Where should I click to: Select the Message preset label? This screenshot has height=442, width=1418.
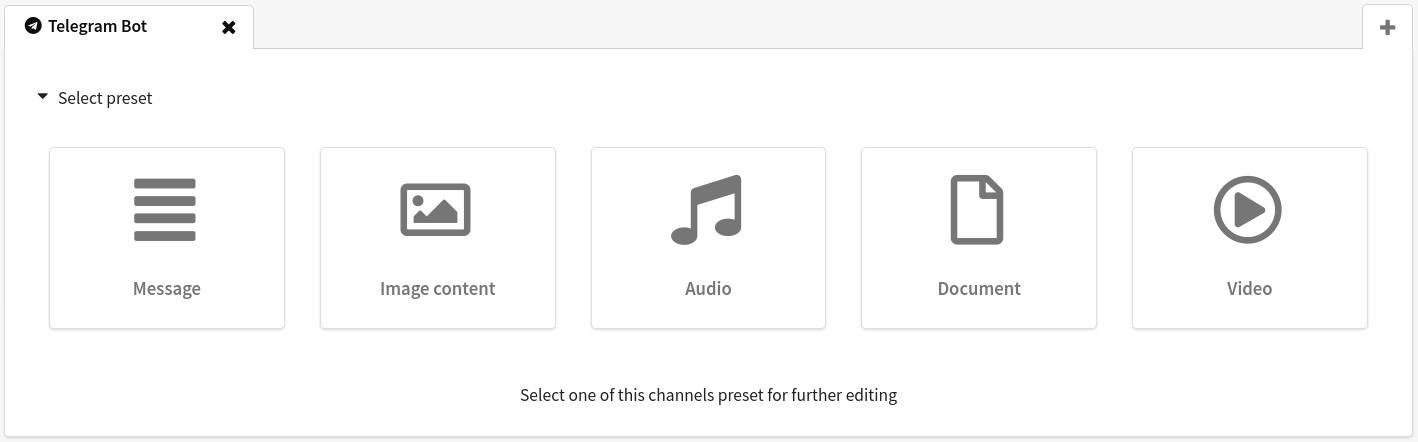[x=167, y=289]
